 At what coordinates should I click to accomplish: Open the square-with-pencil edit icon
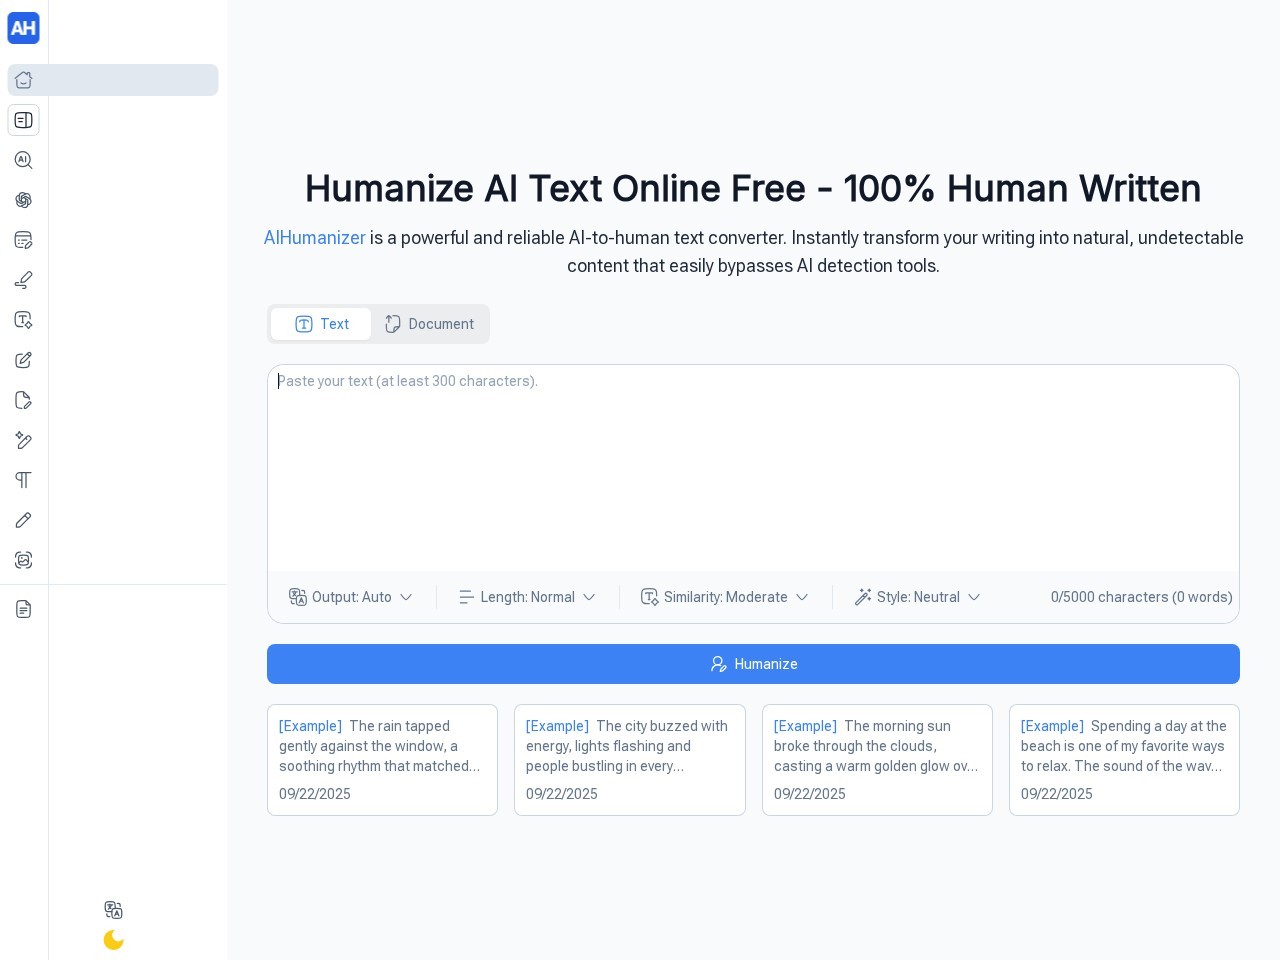click(23, 360)
